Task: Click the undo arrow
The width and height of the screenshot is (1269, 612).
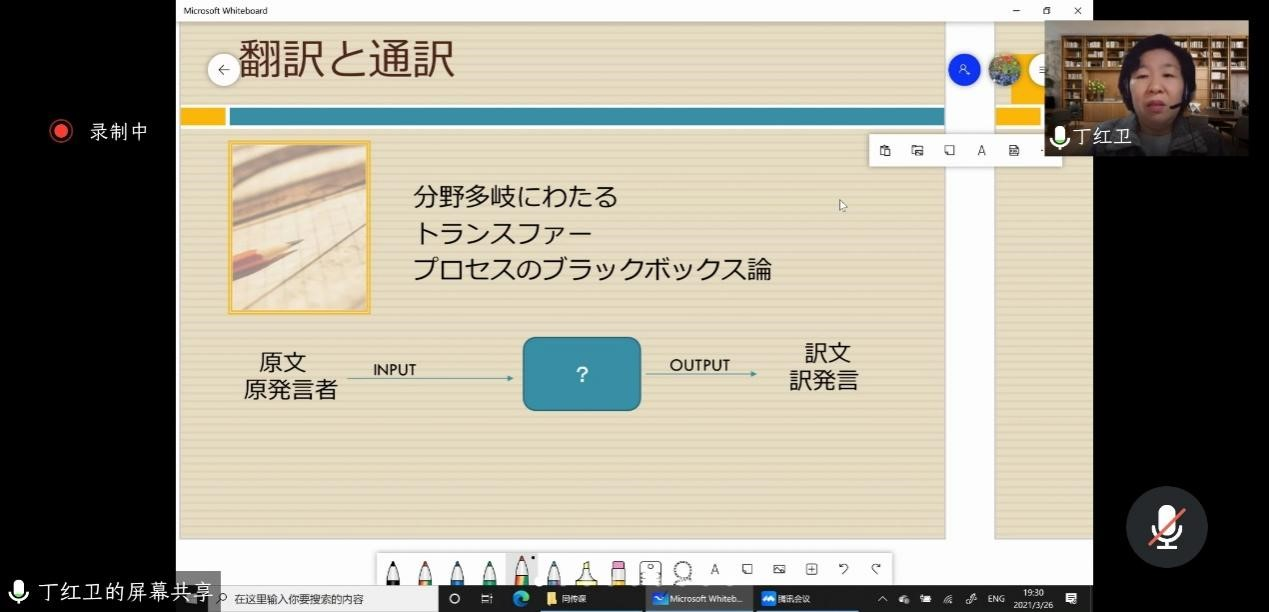Action: [843, 569]
